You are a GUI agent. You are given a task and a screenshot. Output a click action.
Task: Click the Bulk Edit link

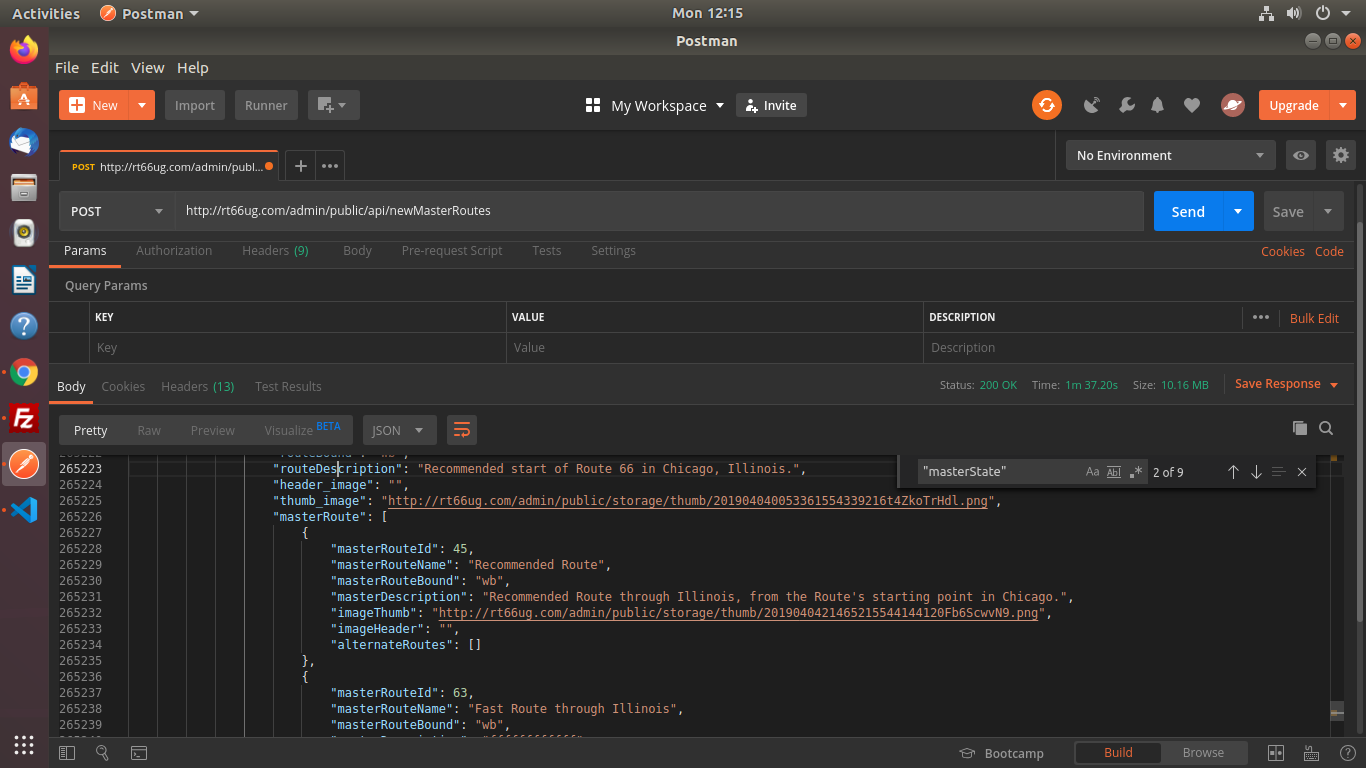[x=1314, y=318]
